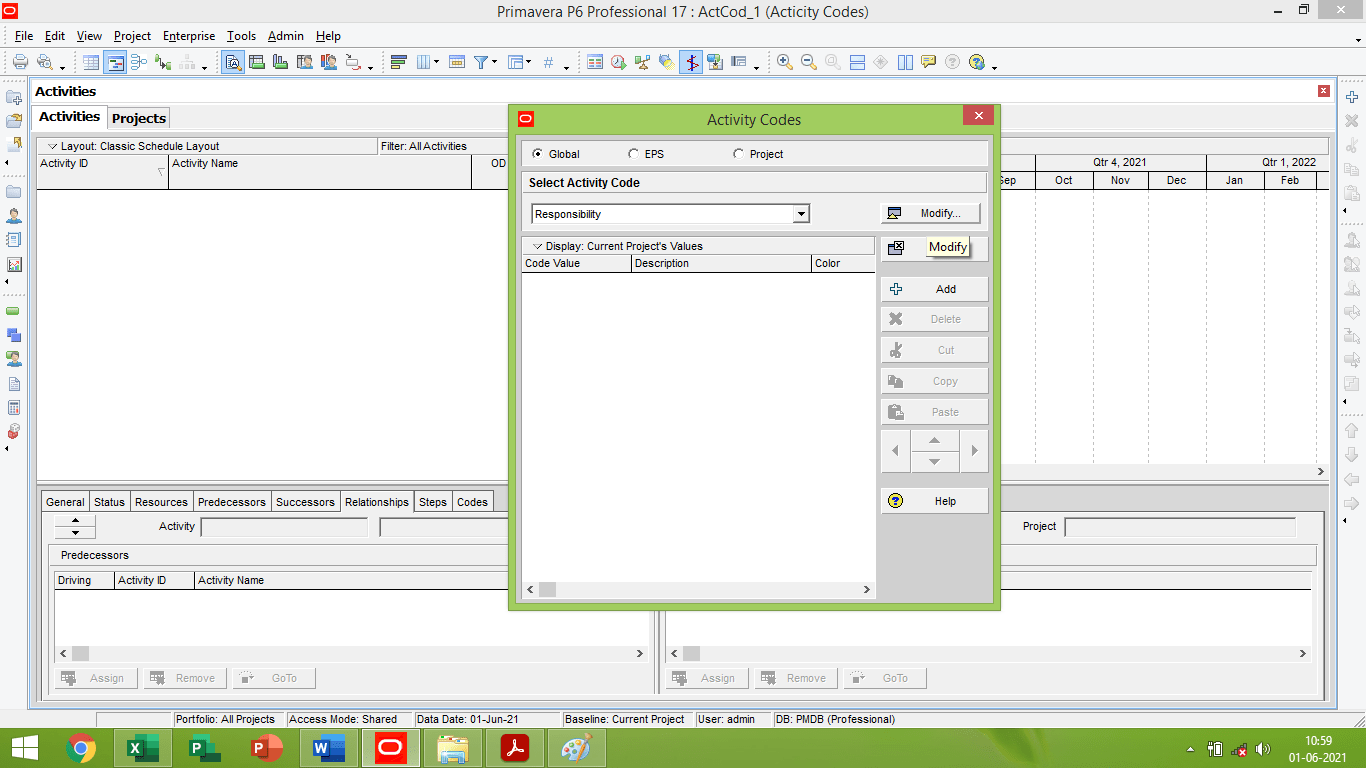
Task: Select the EPS radio button
Action: point(634,154)
